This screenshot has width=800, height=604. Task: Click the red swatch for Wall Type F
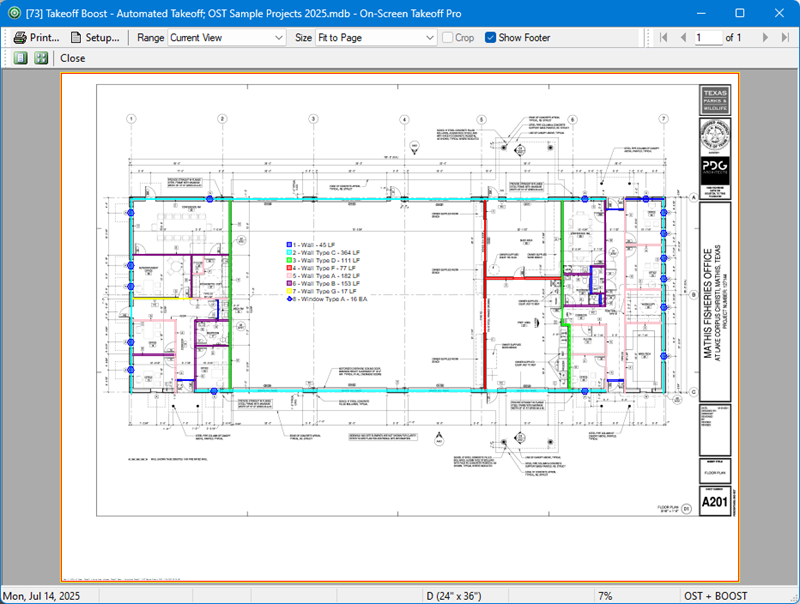point(289,268)
